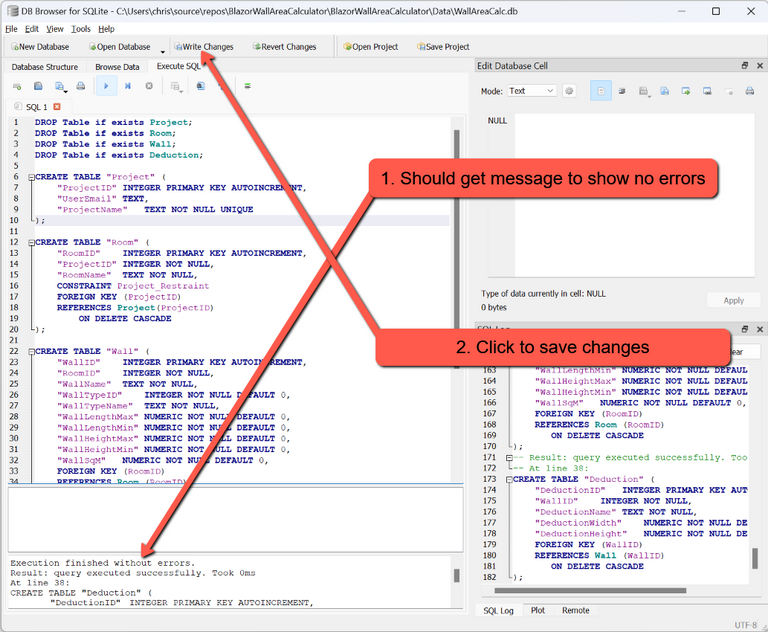Switch to the Browse Data tab
This screenshot has height=632, width=768.
coord(117,67)
